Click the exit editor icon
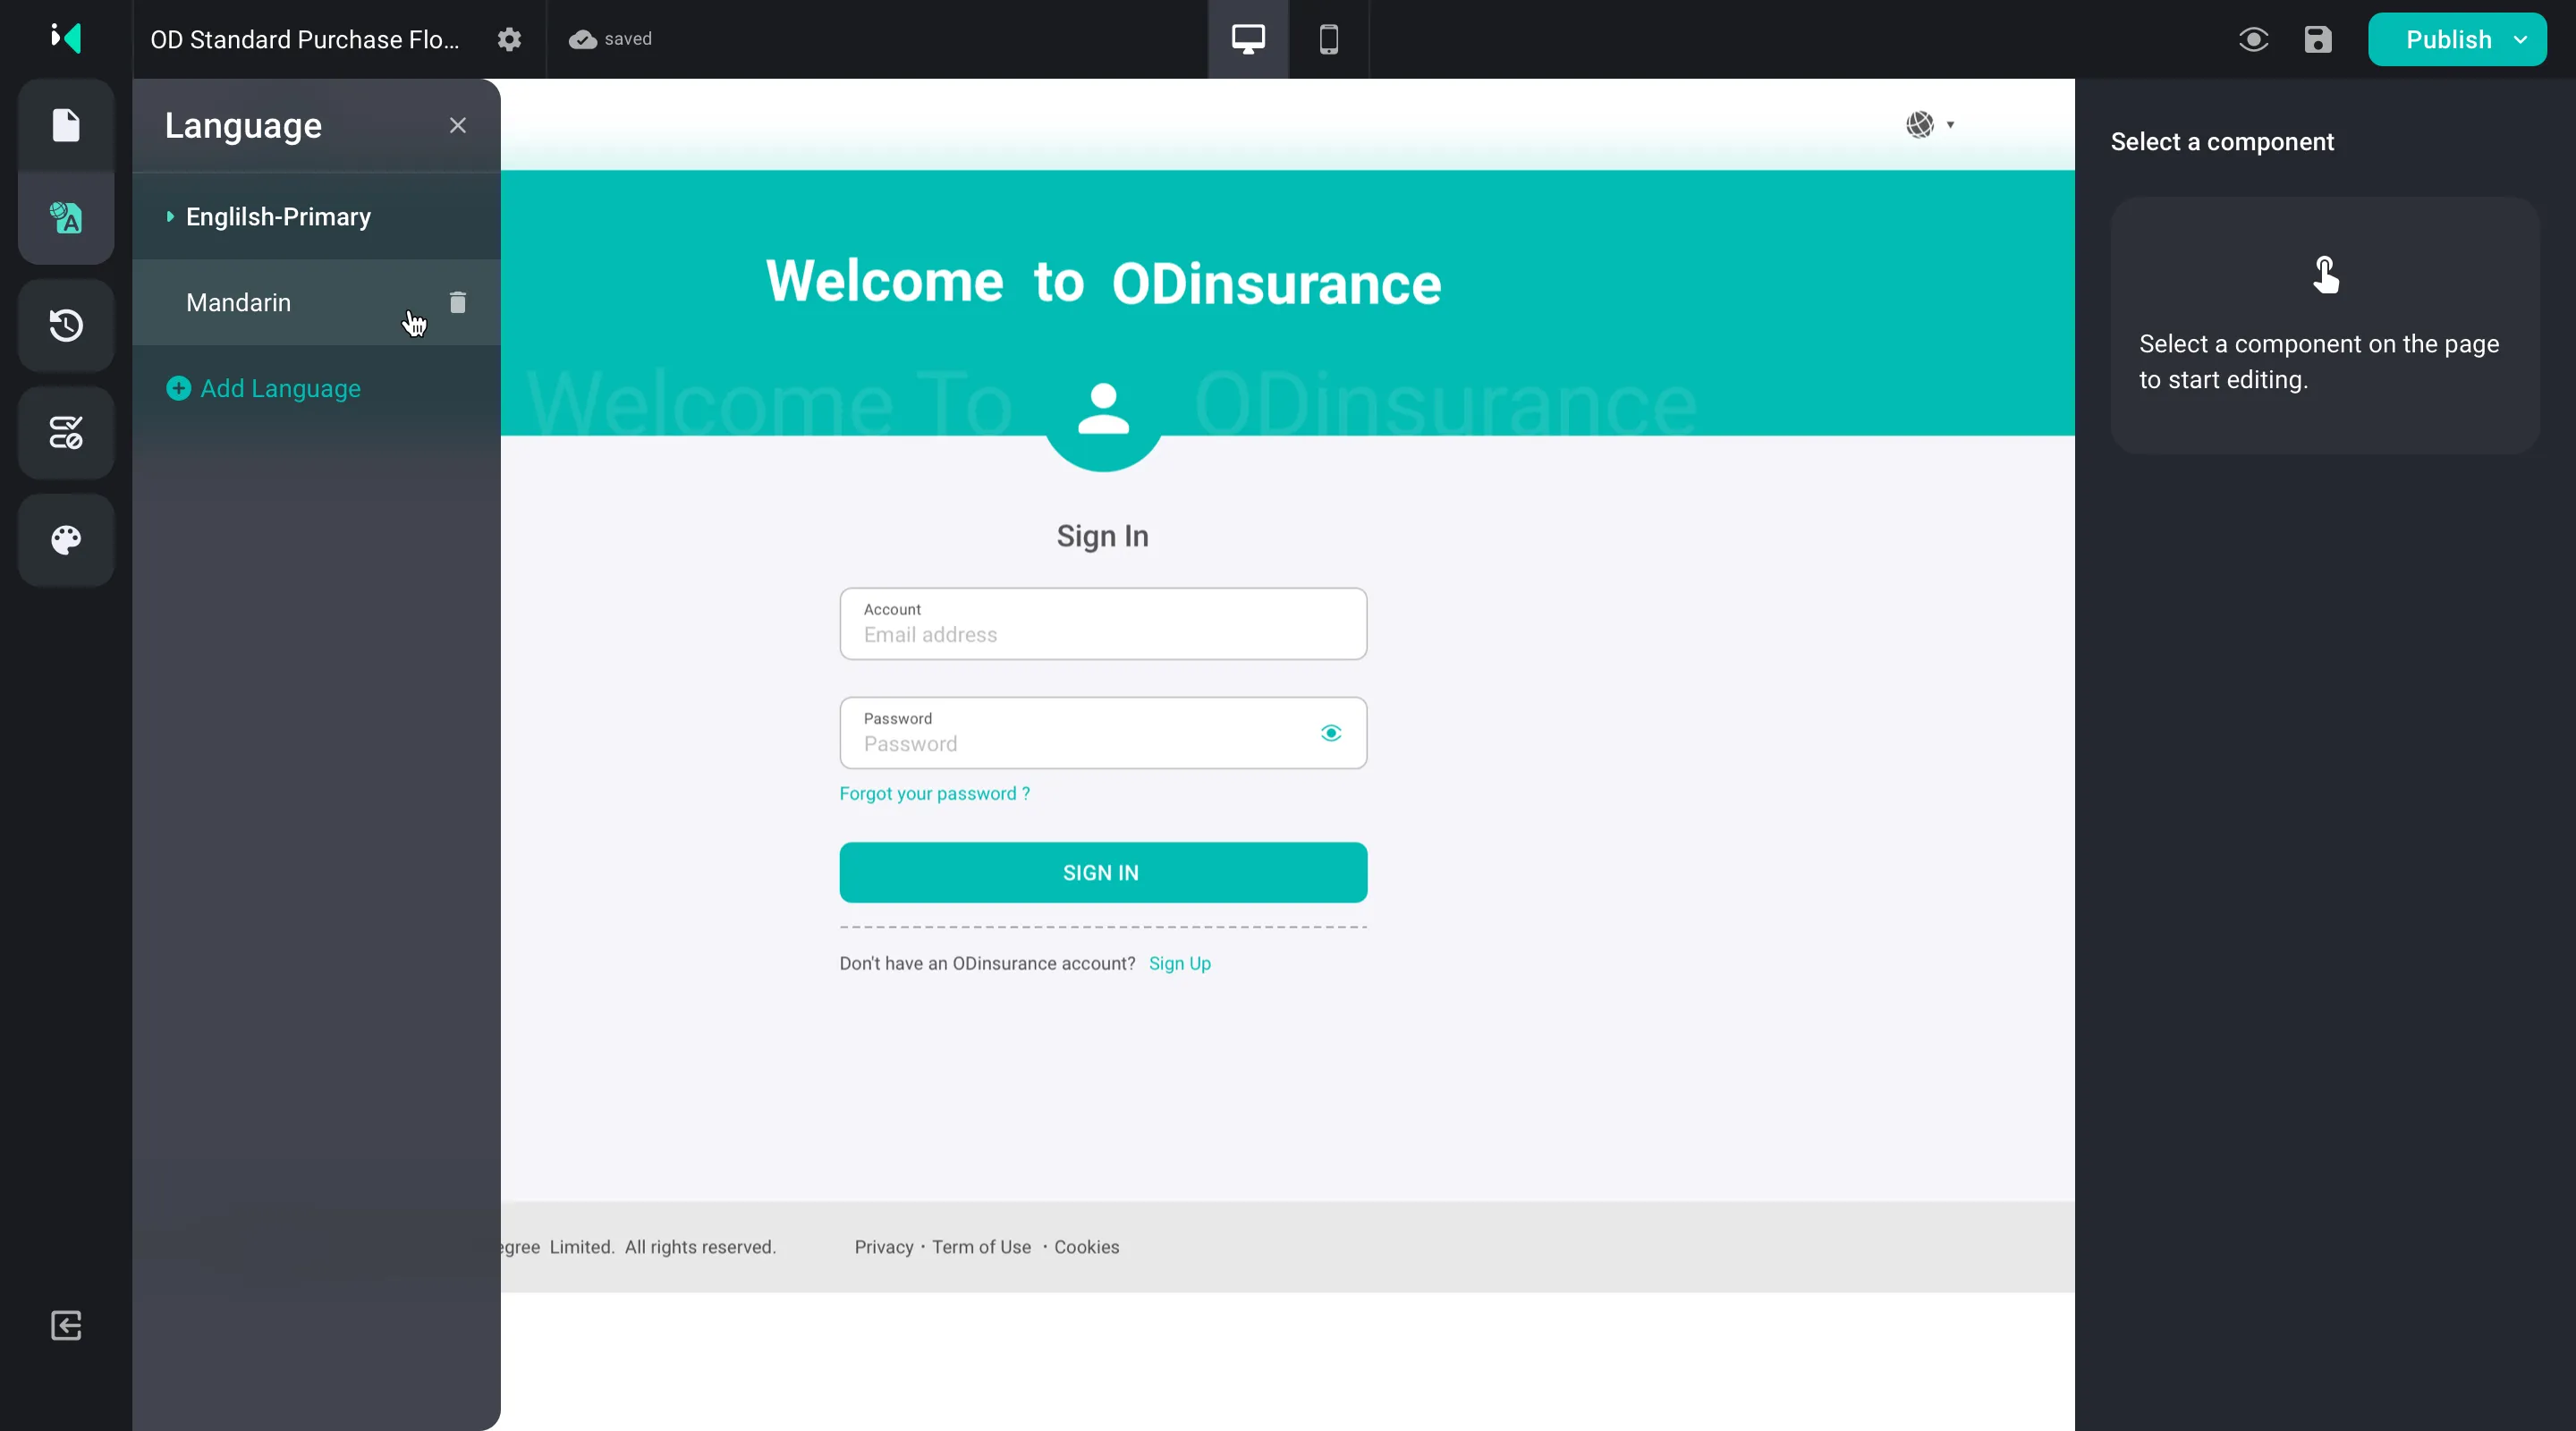The image size is (2576, 1431). coord(66,1325)
